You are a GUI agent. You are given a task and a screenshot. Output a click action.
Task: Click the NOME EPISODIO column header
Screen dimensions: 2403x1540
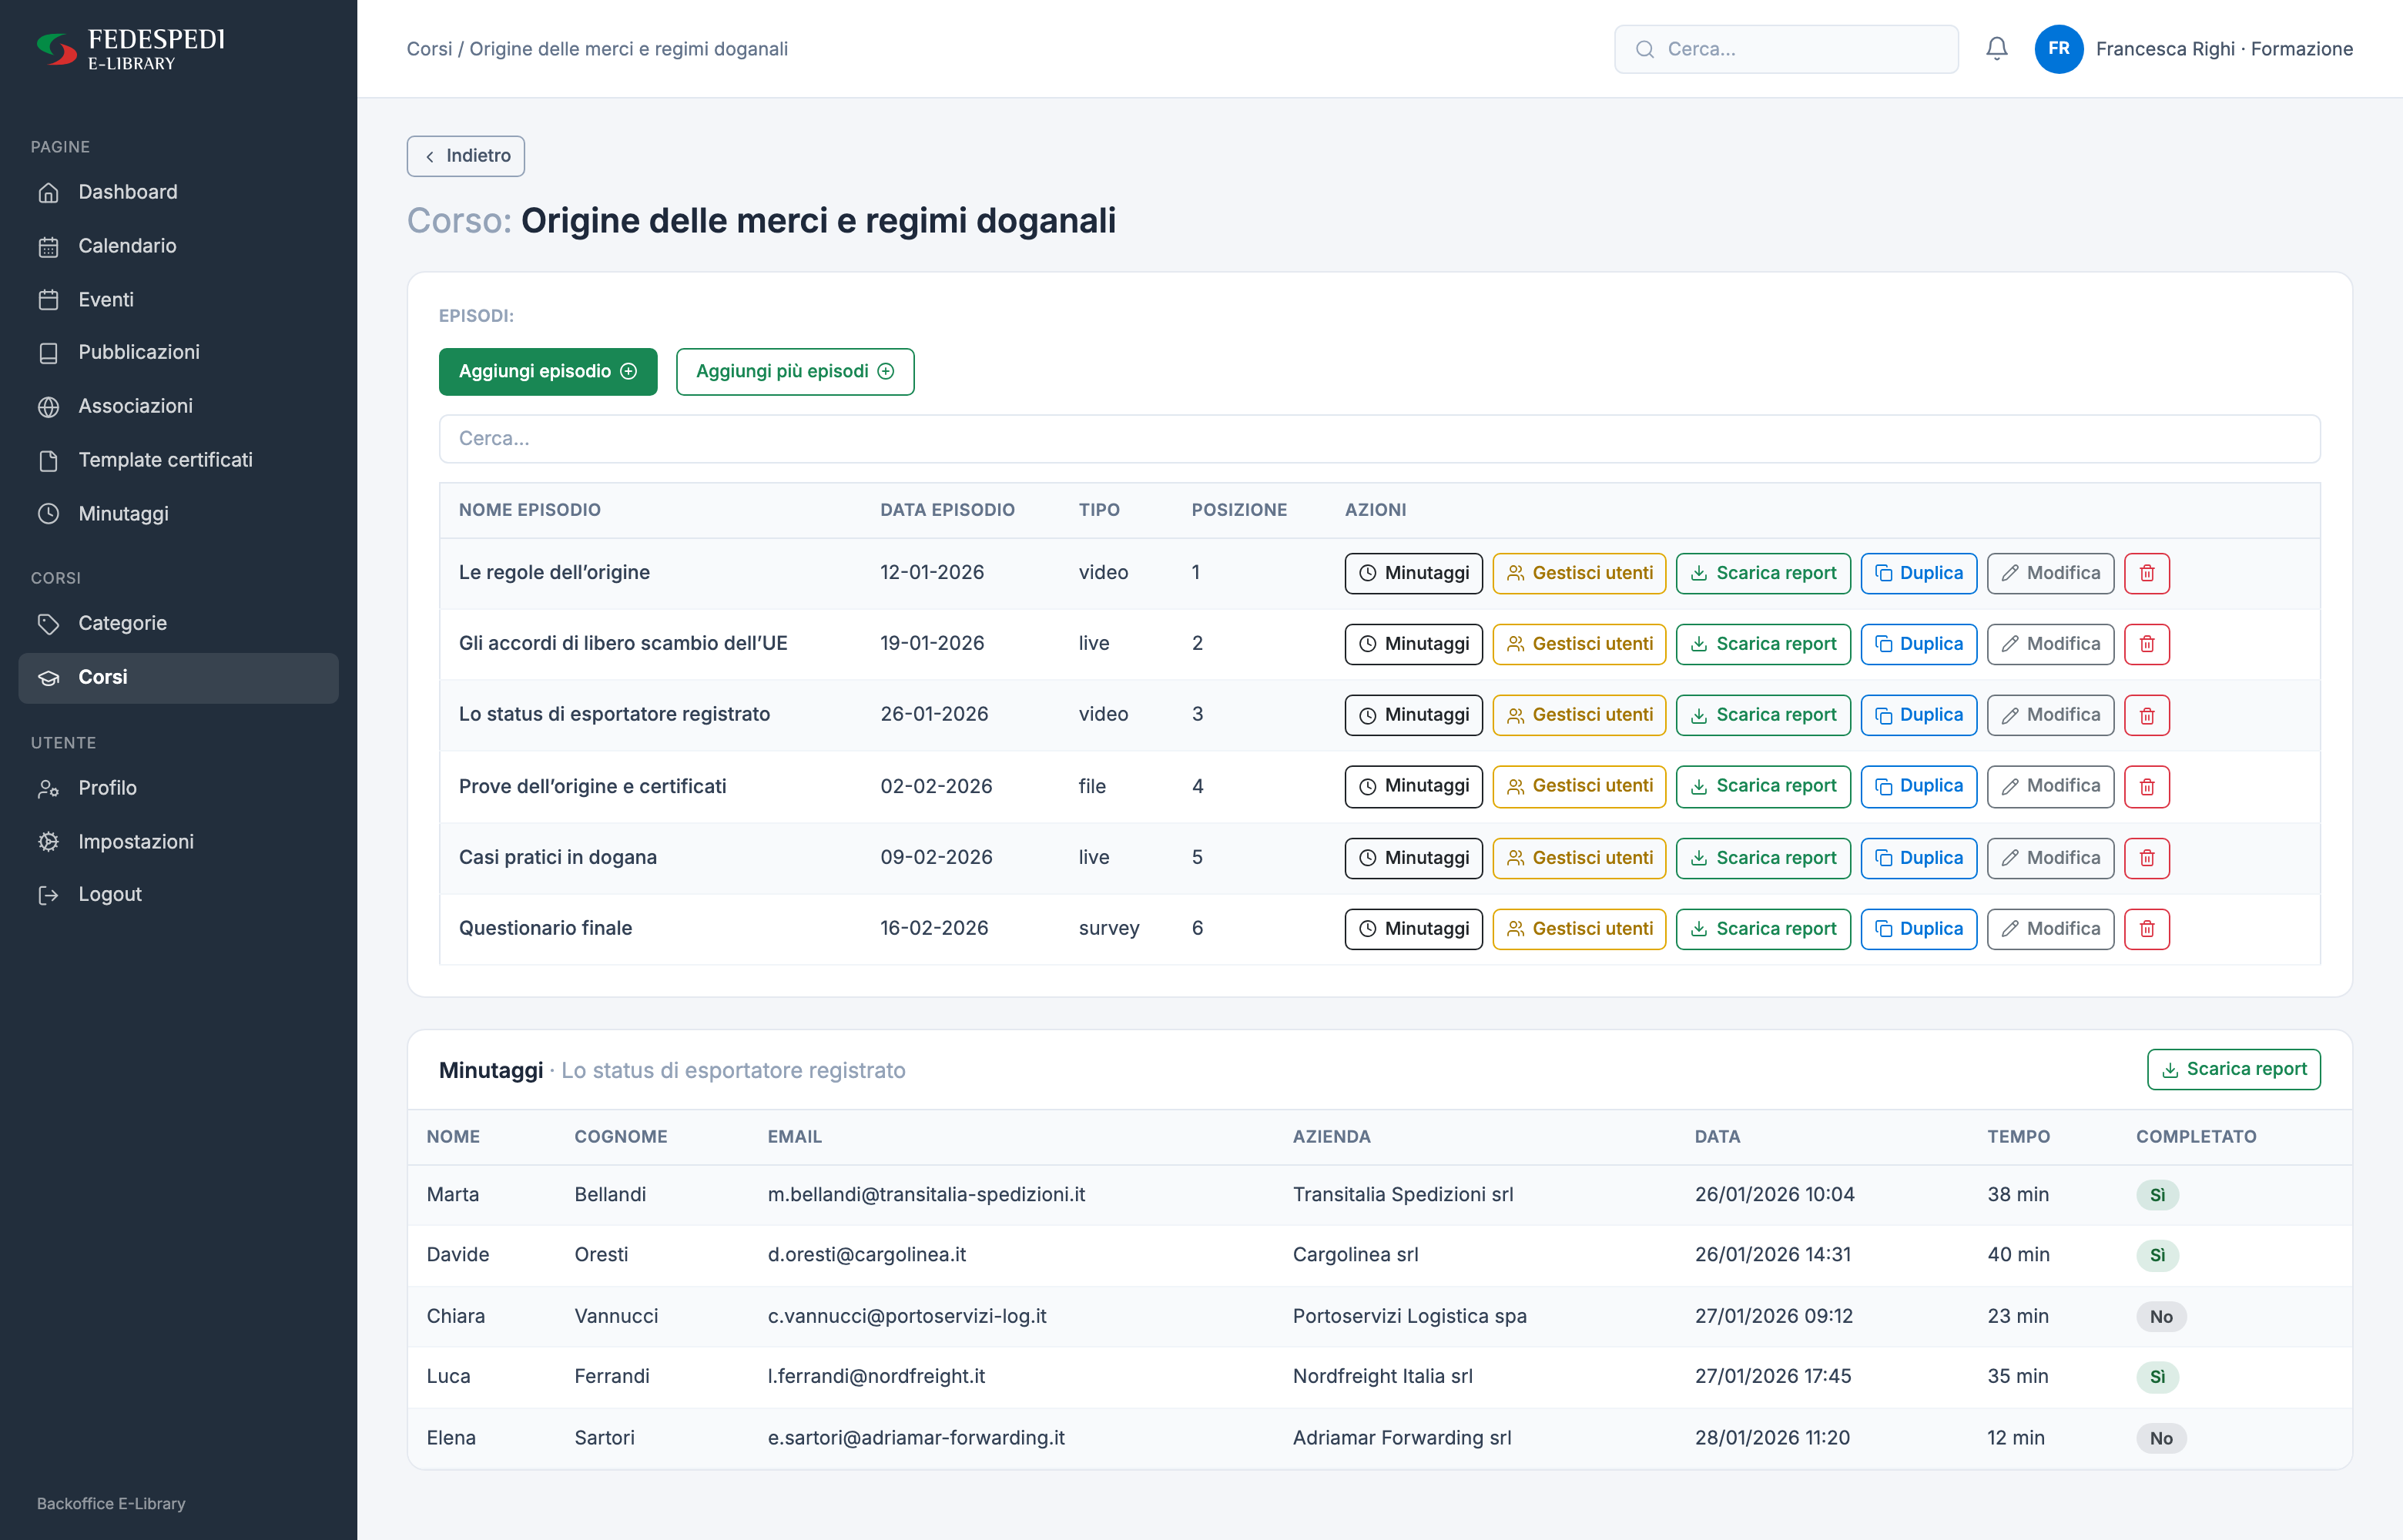[x=529, y=510]
